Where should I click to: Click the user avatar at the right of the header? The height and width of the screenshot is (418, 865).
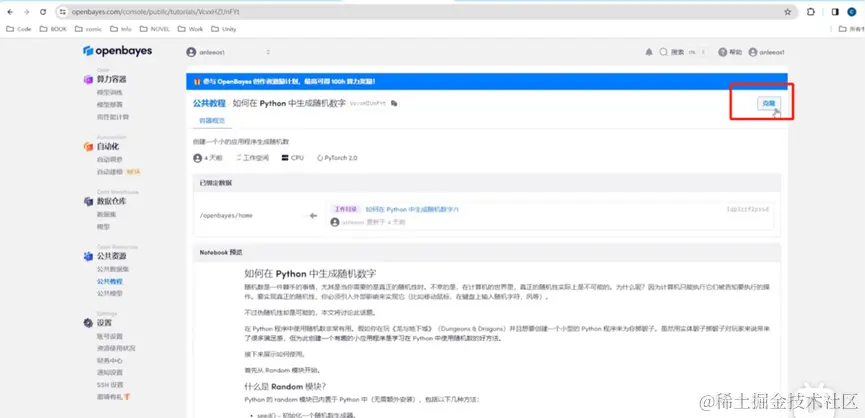pyautogui.click(x=752, y=52)
